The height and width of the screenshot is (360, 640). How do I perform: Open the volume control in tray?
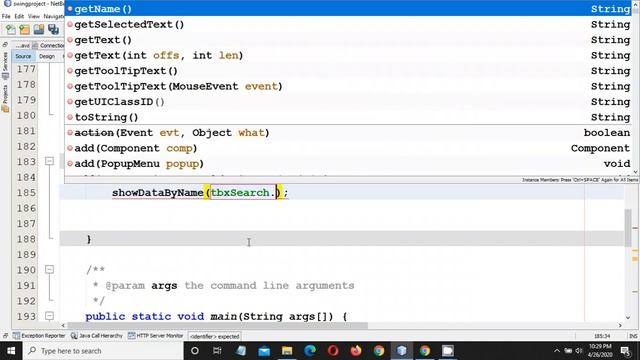point(579,351)
